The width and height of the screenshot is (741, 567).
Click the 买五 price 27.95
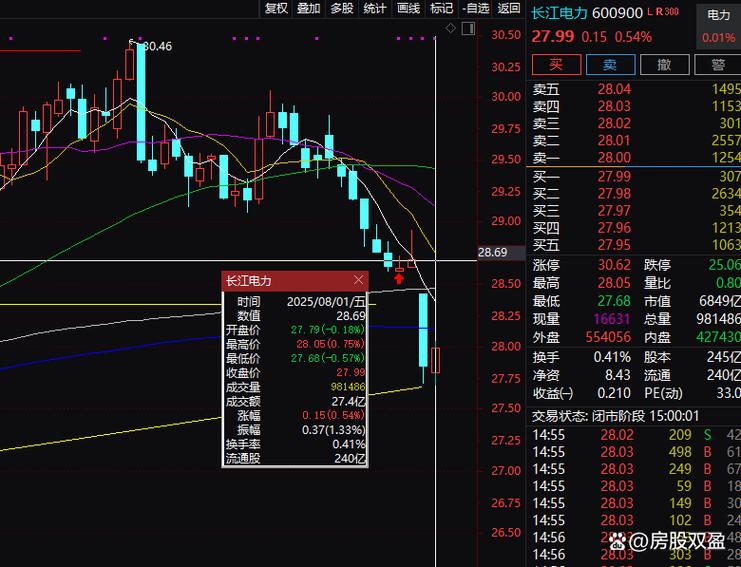[x=614, y=245]
